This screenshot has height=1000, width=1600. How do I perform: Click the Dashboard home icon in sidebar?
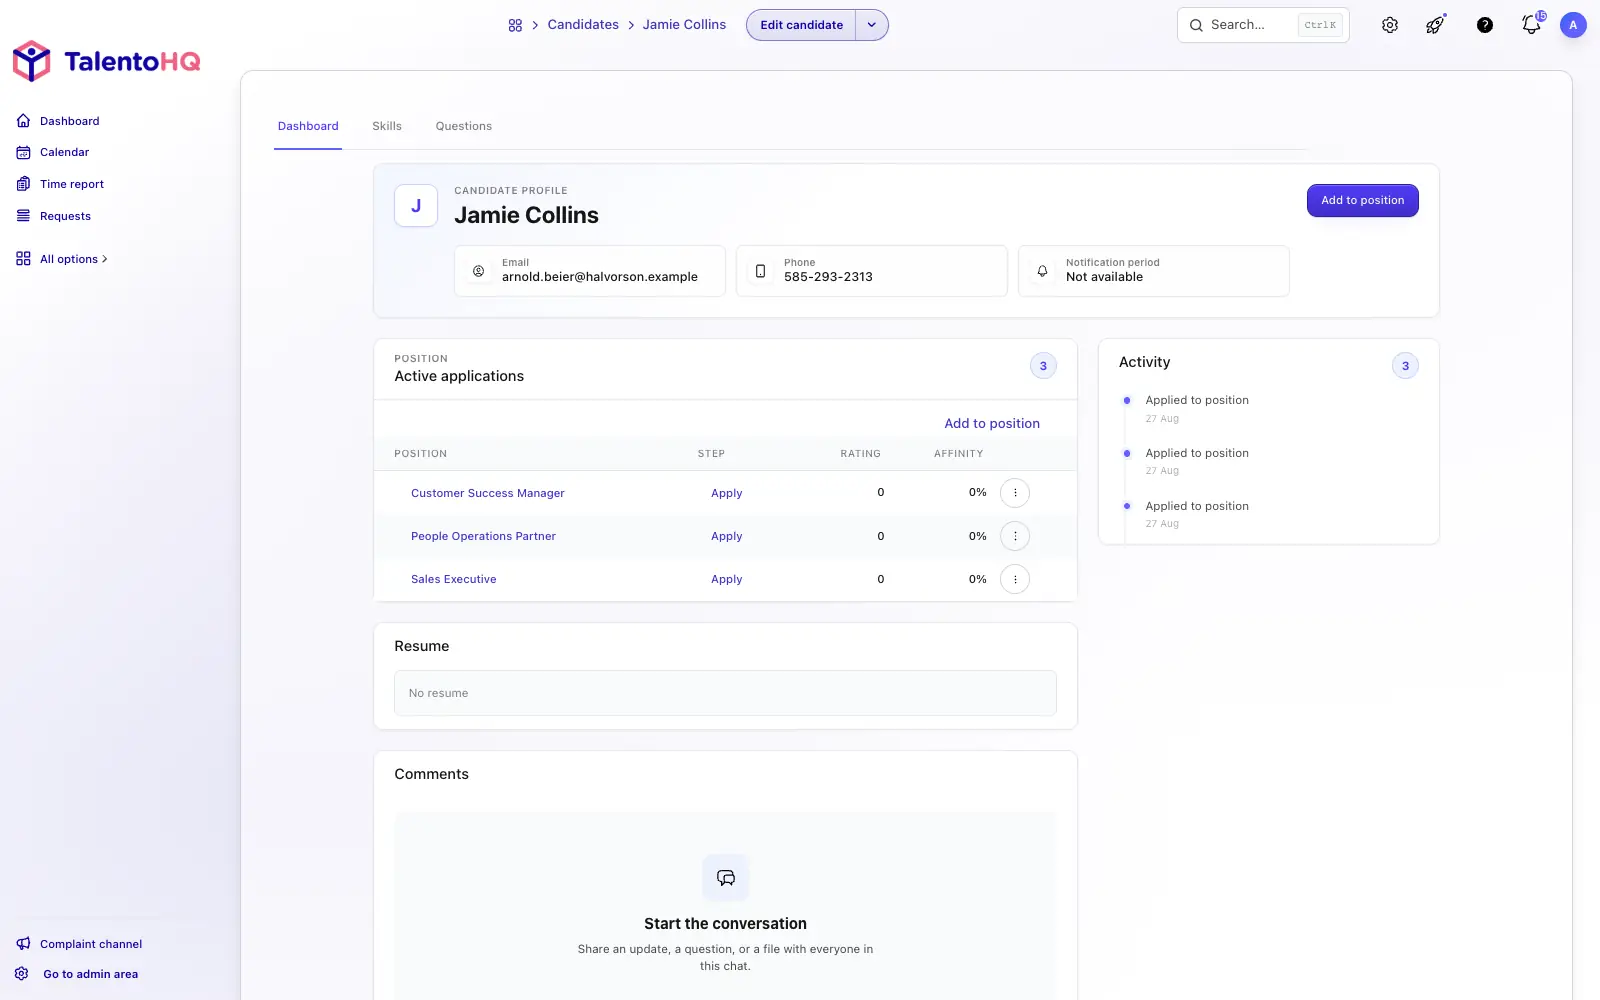pos(23,121)
